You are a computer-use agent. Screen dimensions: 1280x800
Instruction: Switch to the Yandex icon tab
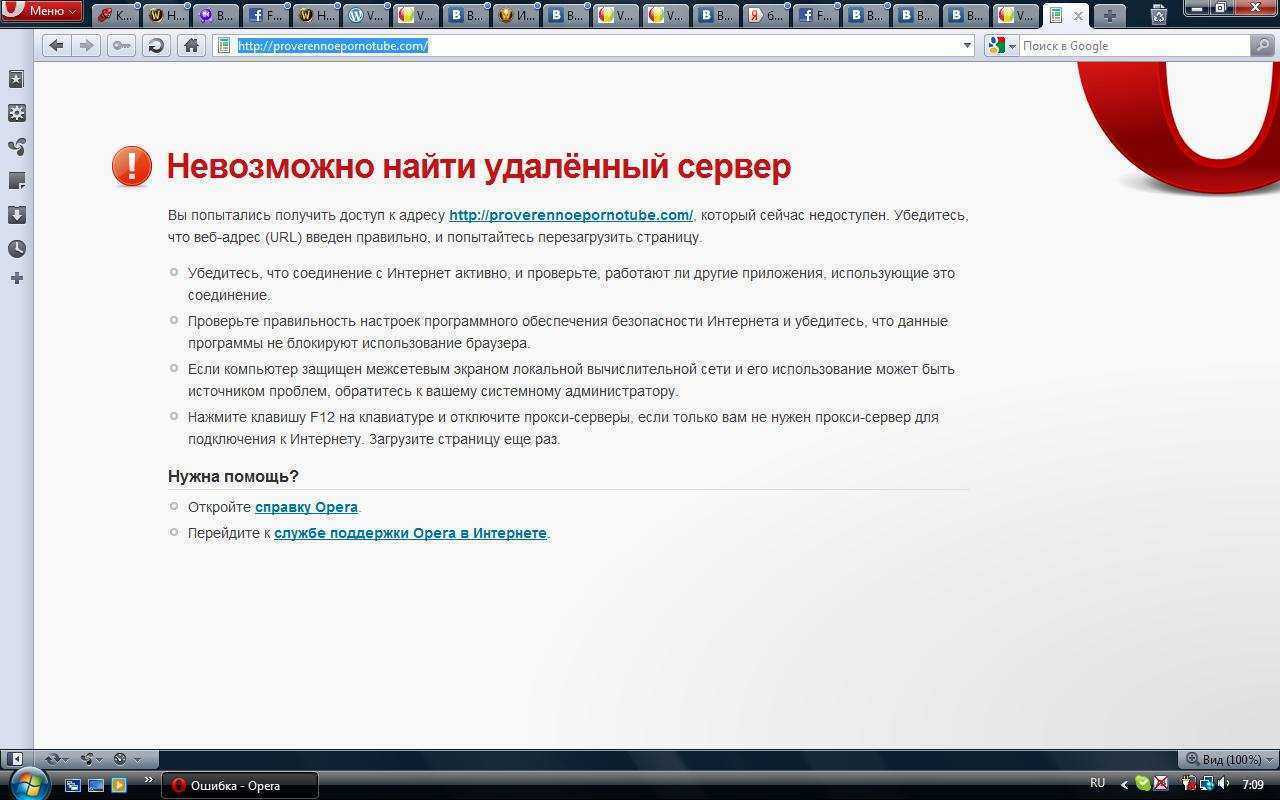coord(766,15)
